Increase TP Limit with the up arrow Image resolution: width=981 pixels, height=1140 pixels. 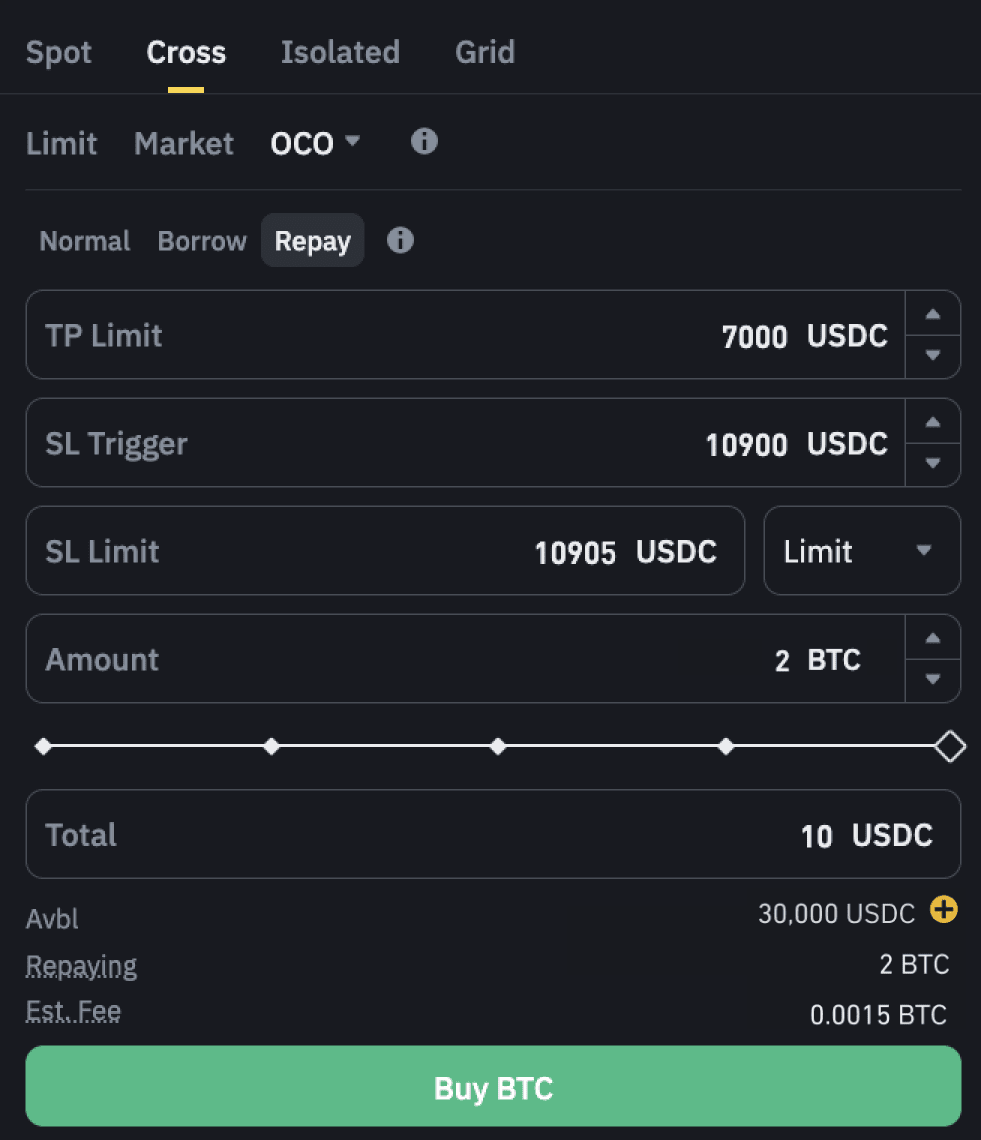tap(933, 314)
